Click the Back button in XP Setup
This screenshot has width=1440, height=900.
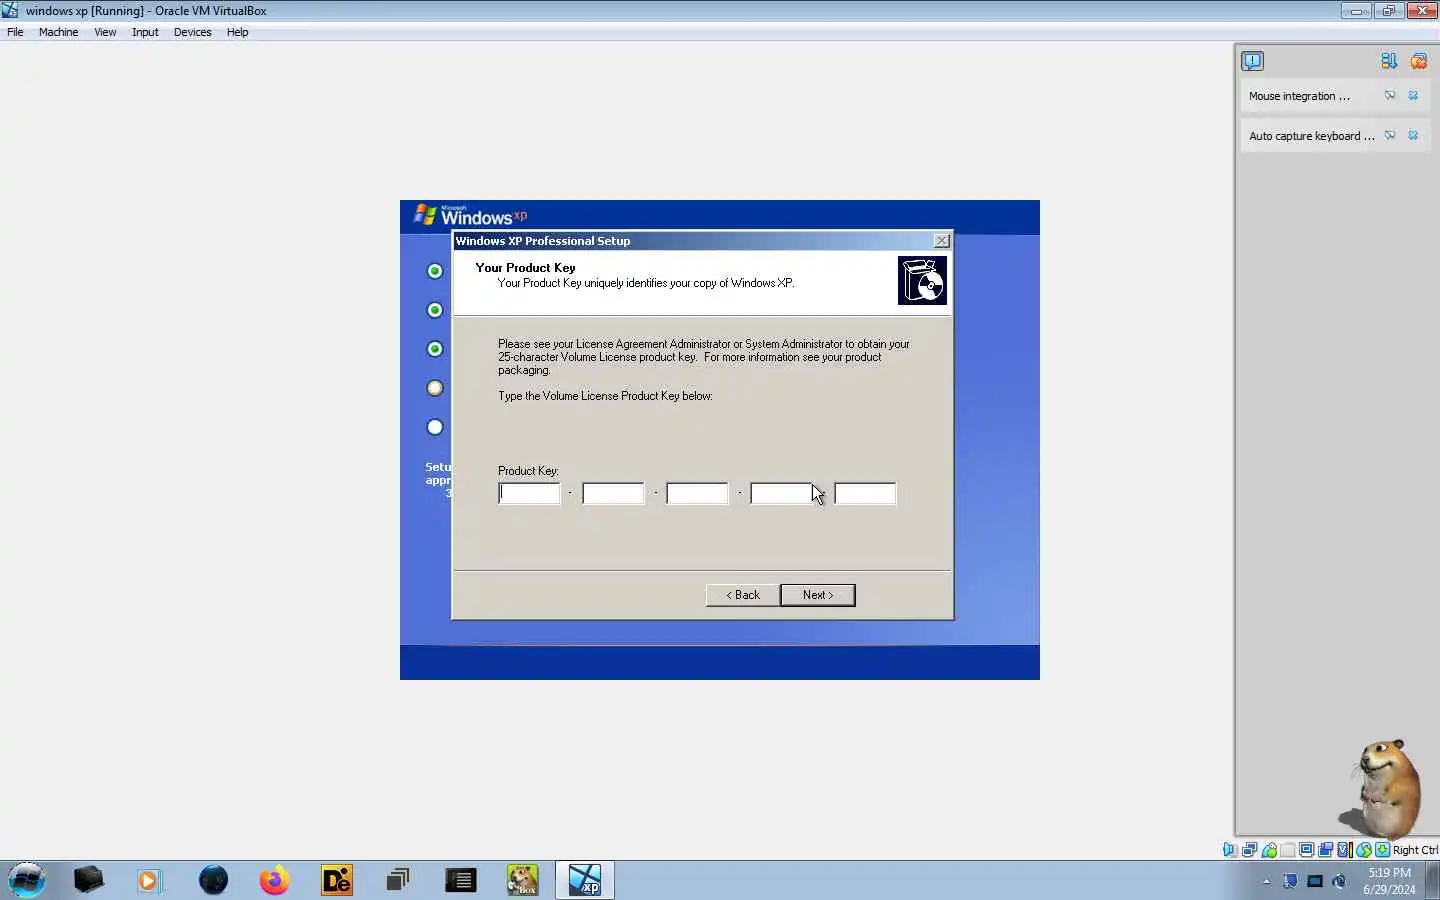pyautogui.click(x=743, y=595)
